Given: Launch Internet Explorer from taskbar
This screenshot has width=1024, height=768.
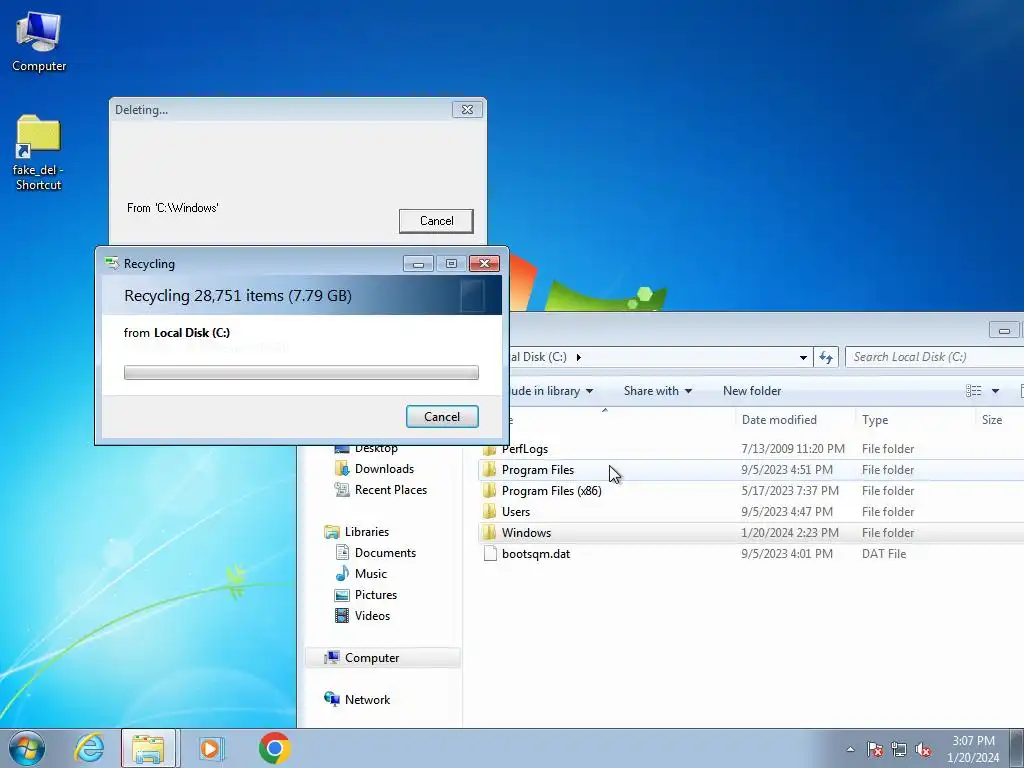Looking at the screenshot, I should pyautogui.click(x=89, y=748).
